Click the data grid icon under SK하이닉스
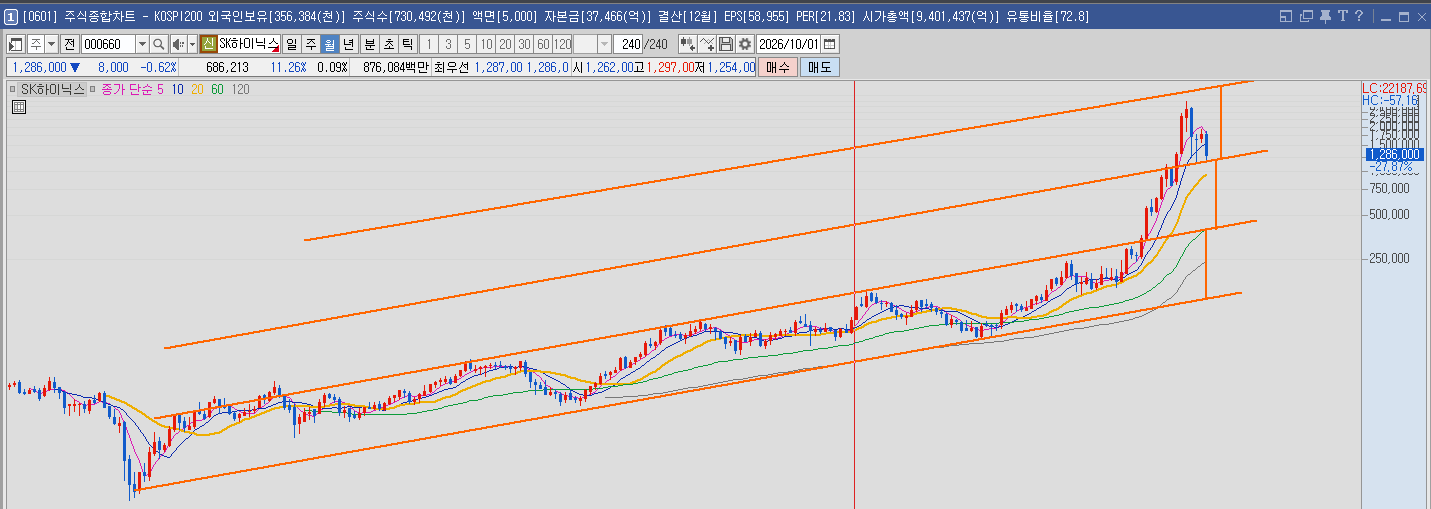 tap(18, 108)
